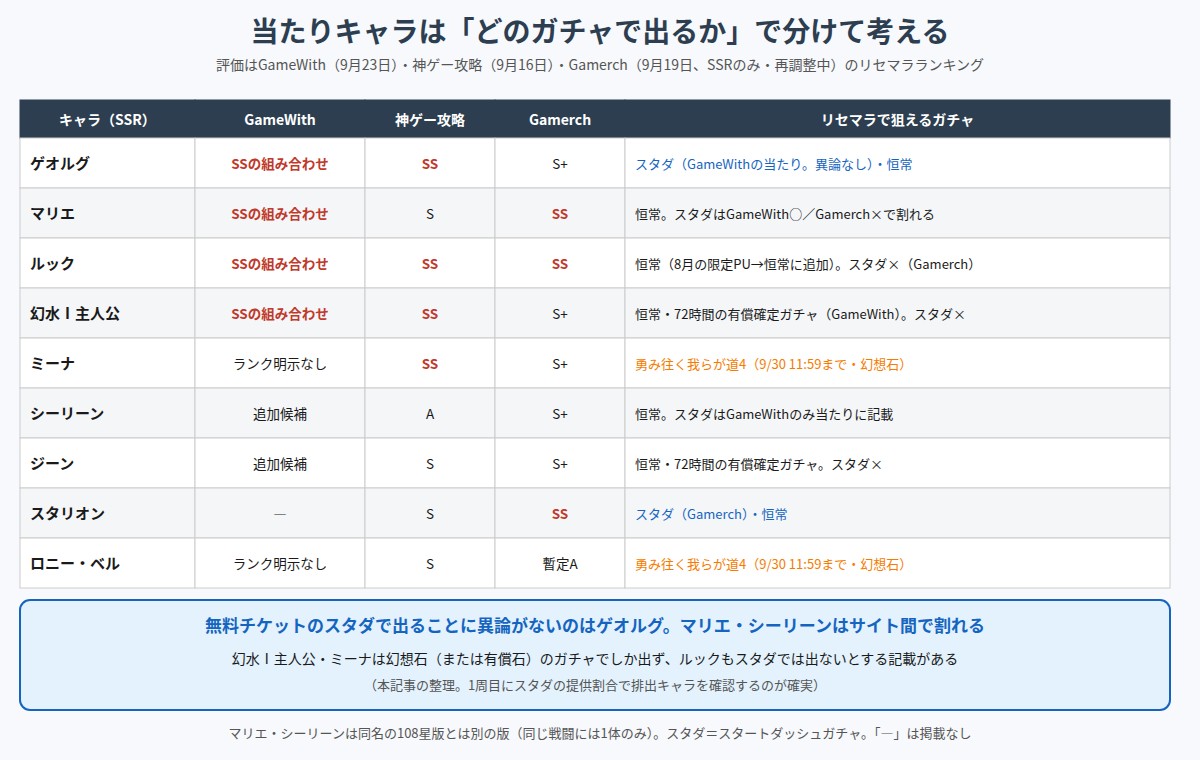Click ゲオルグ's S+ Gamerch rating
The image size is (1200, 760).
point(560,164)
